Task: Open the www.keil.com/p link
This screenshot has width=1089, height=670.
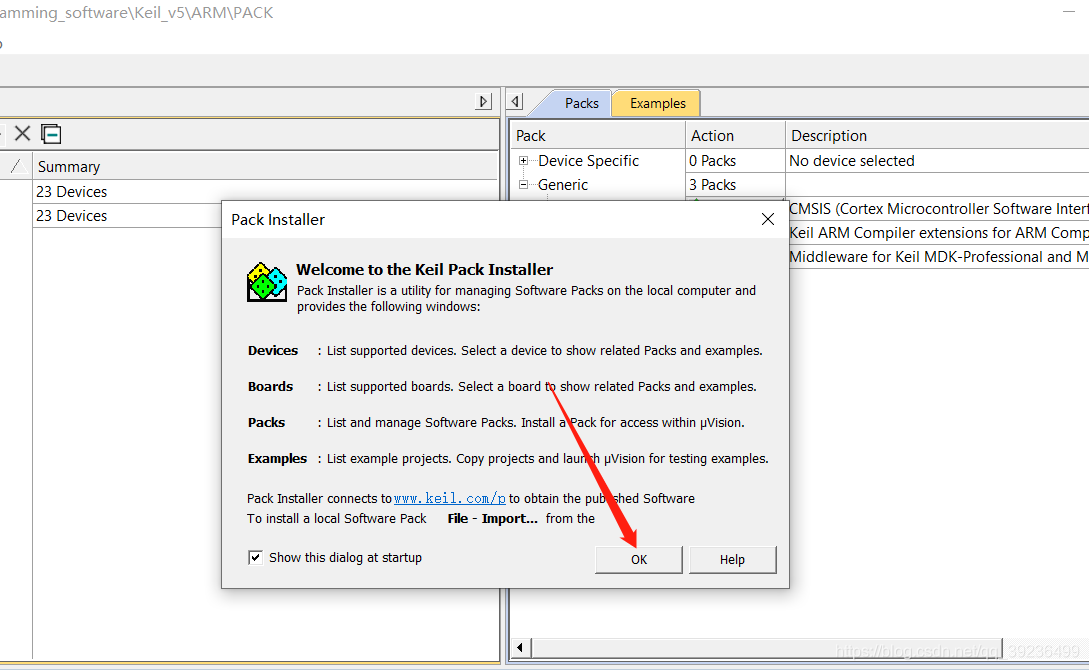Action: (x=449, y=499)
